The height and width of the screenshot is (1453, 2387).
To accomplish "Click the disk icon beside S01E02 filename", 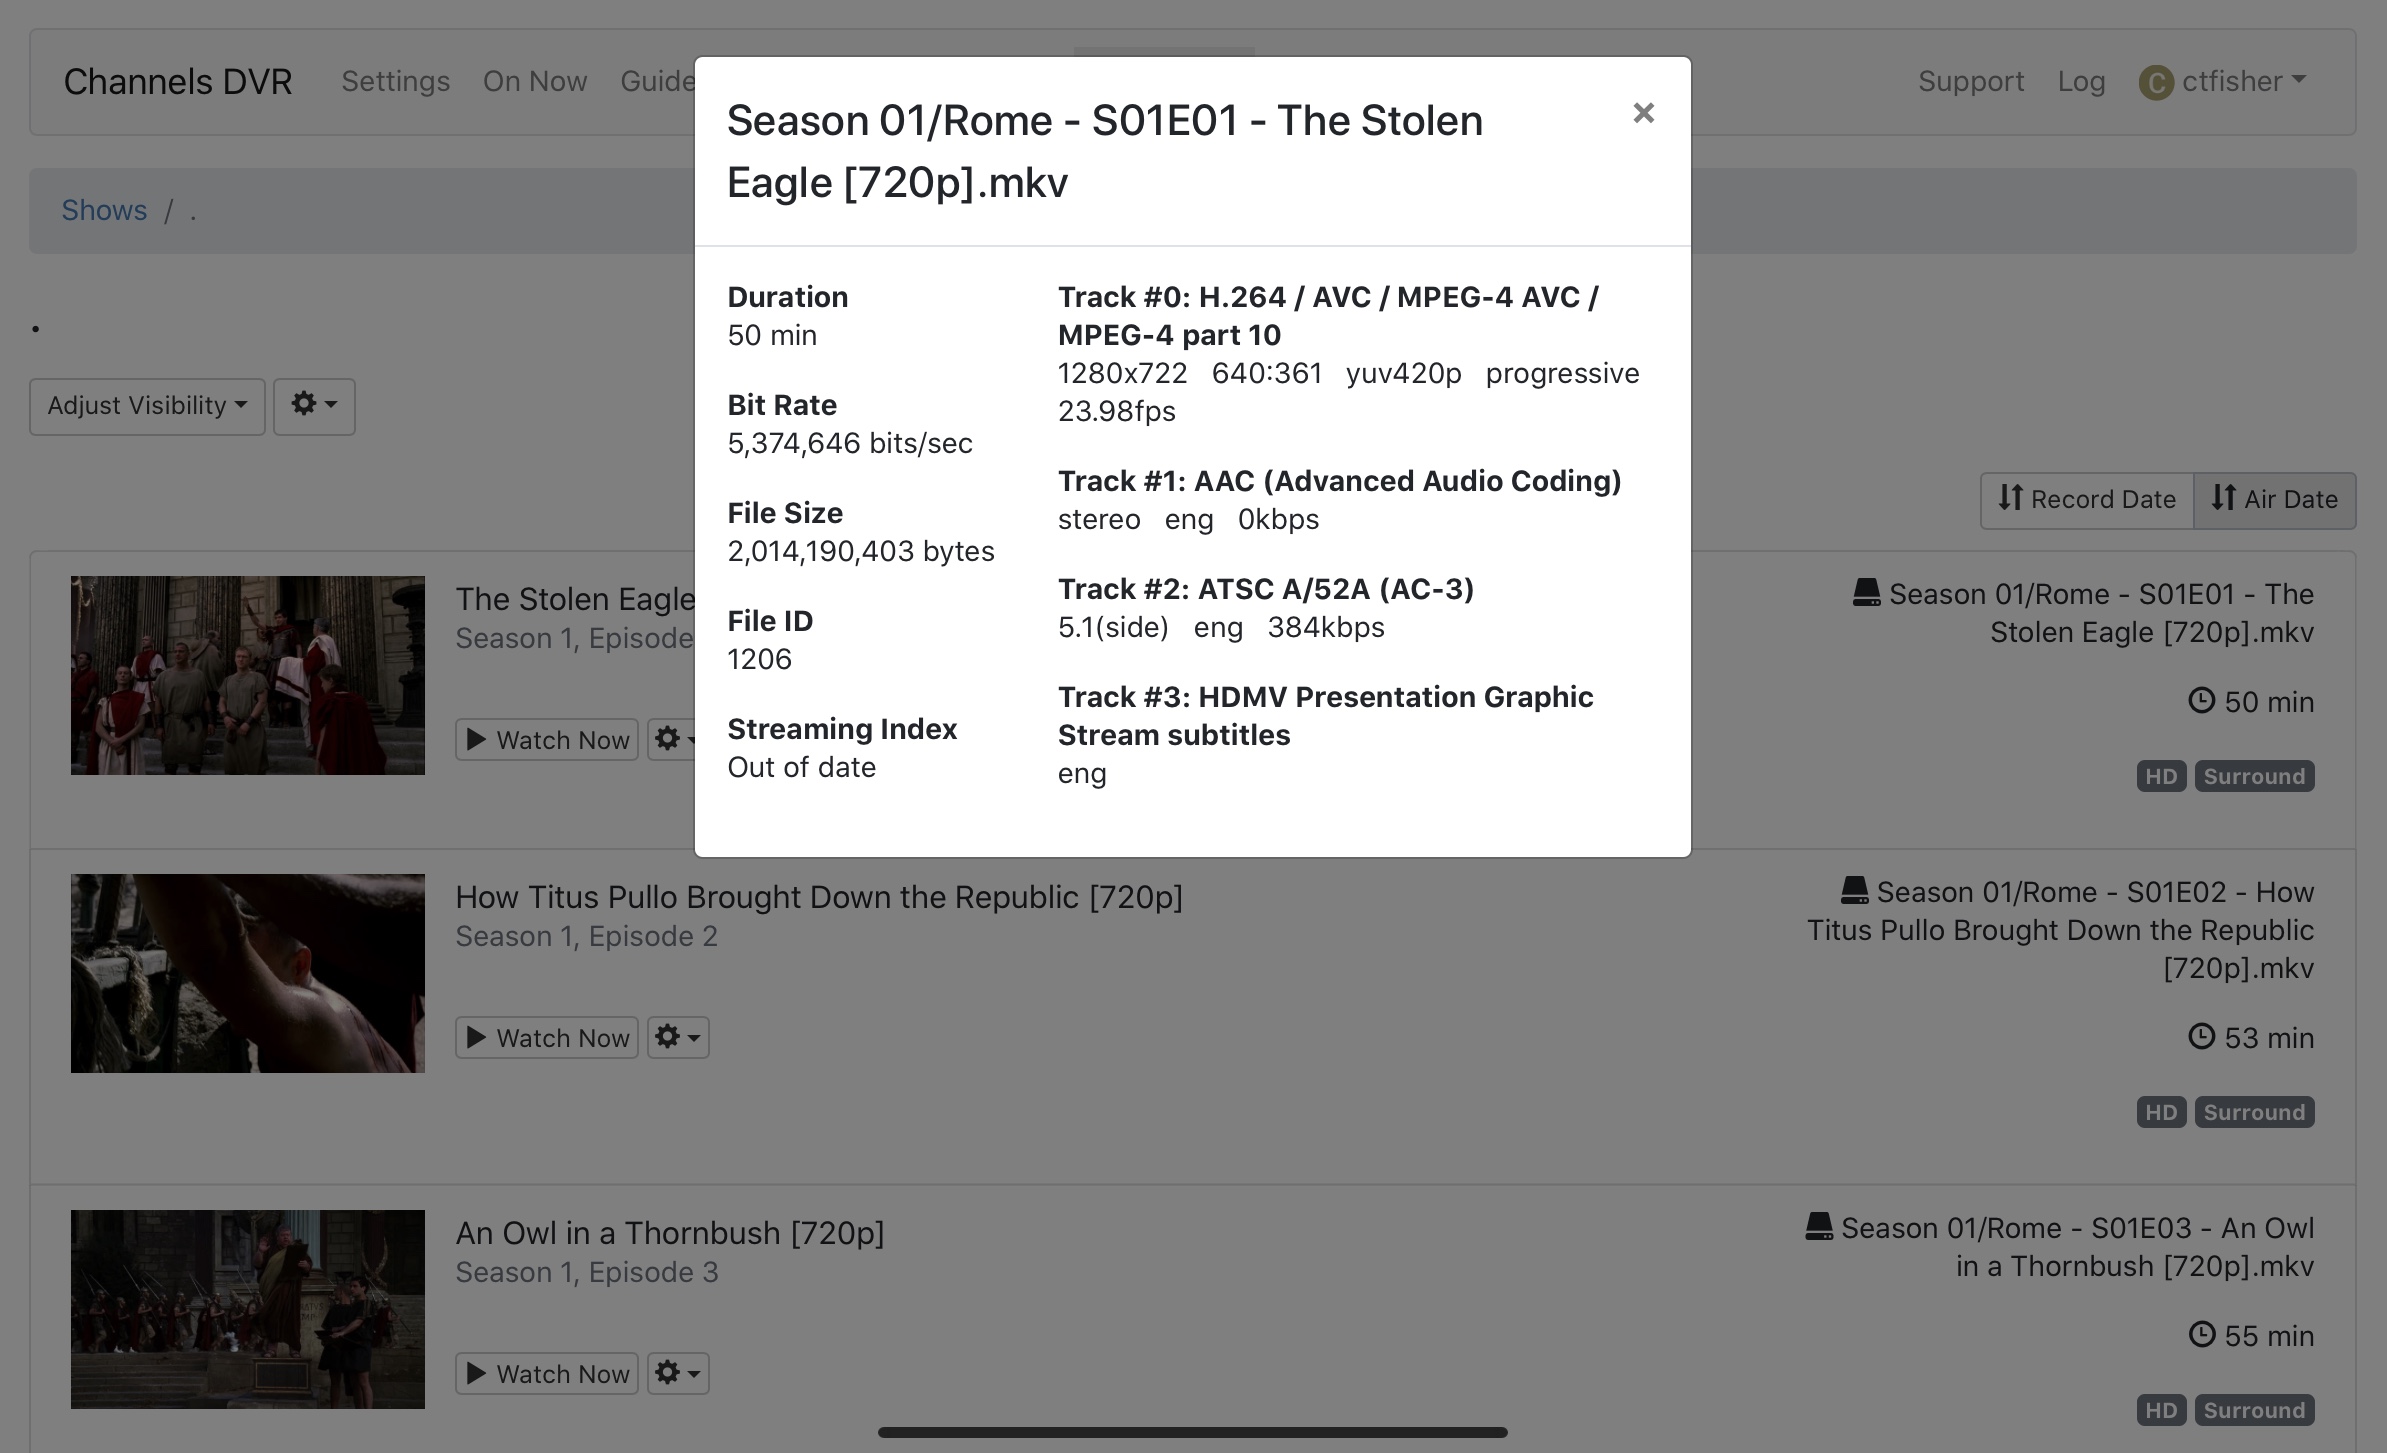I will pos(1854,890).
